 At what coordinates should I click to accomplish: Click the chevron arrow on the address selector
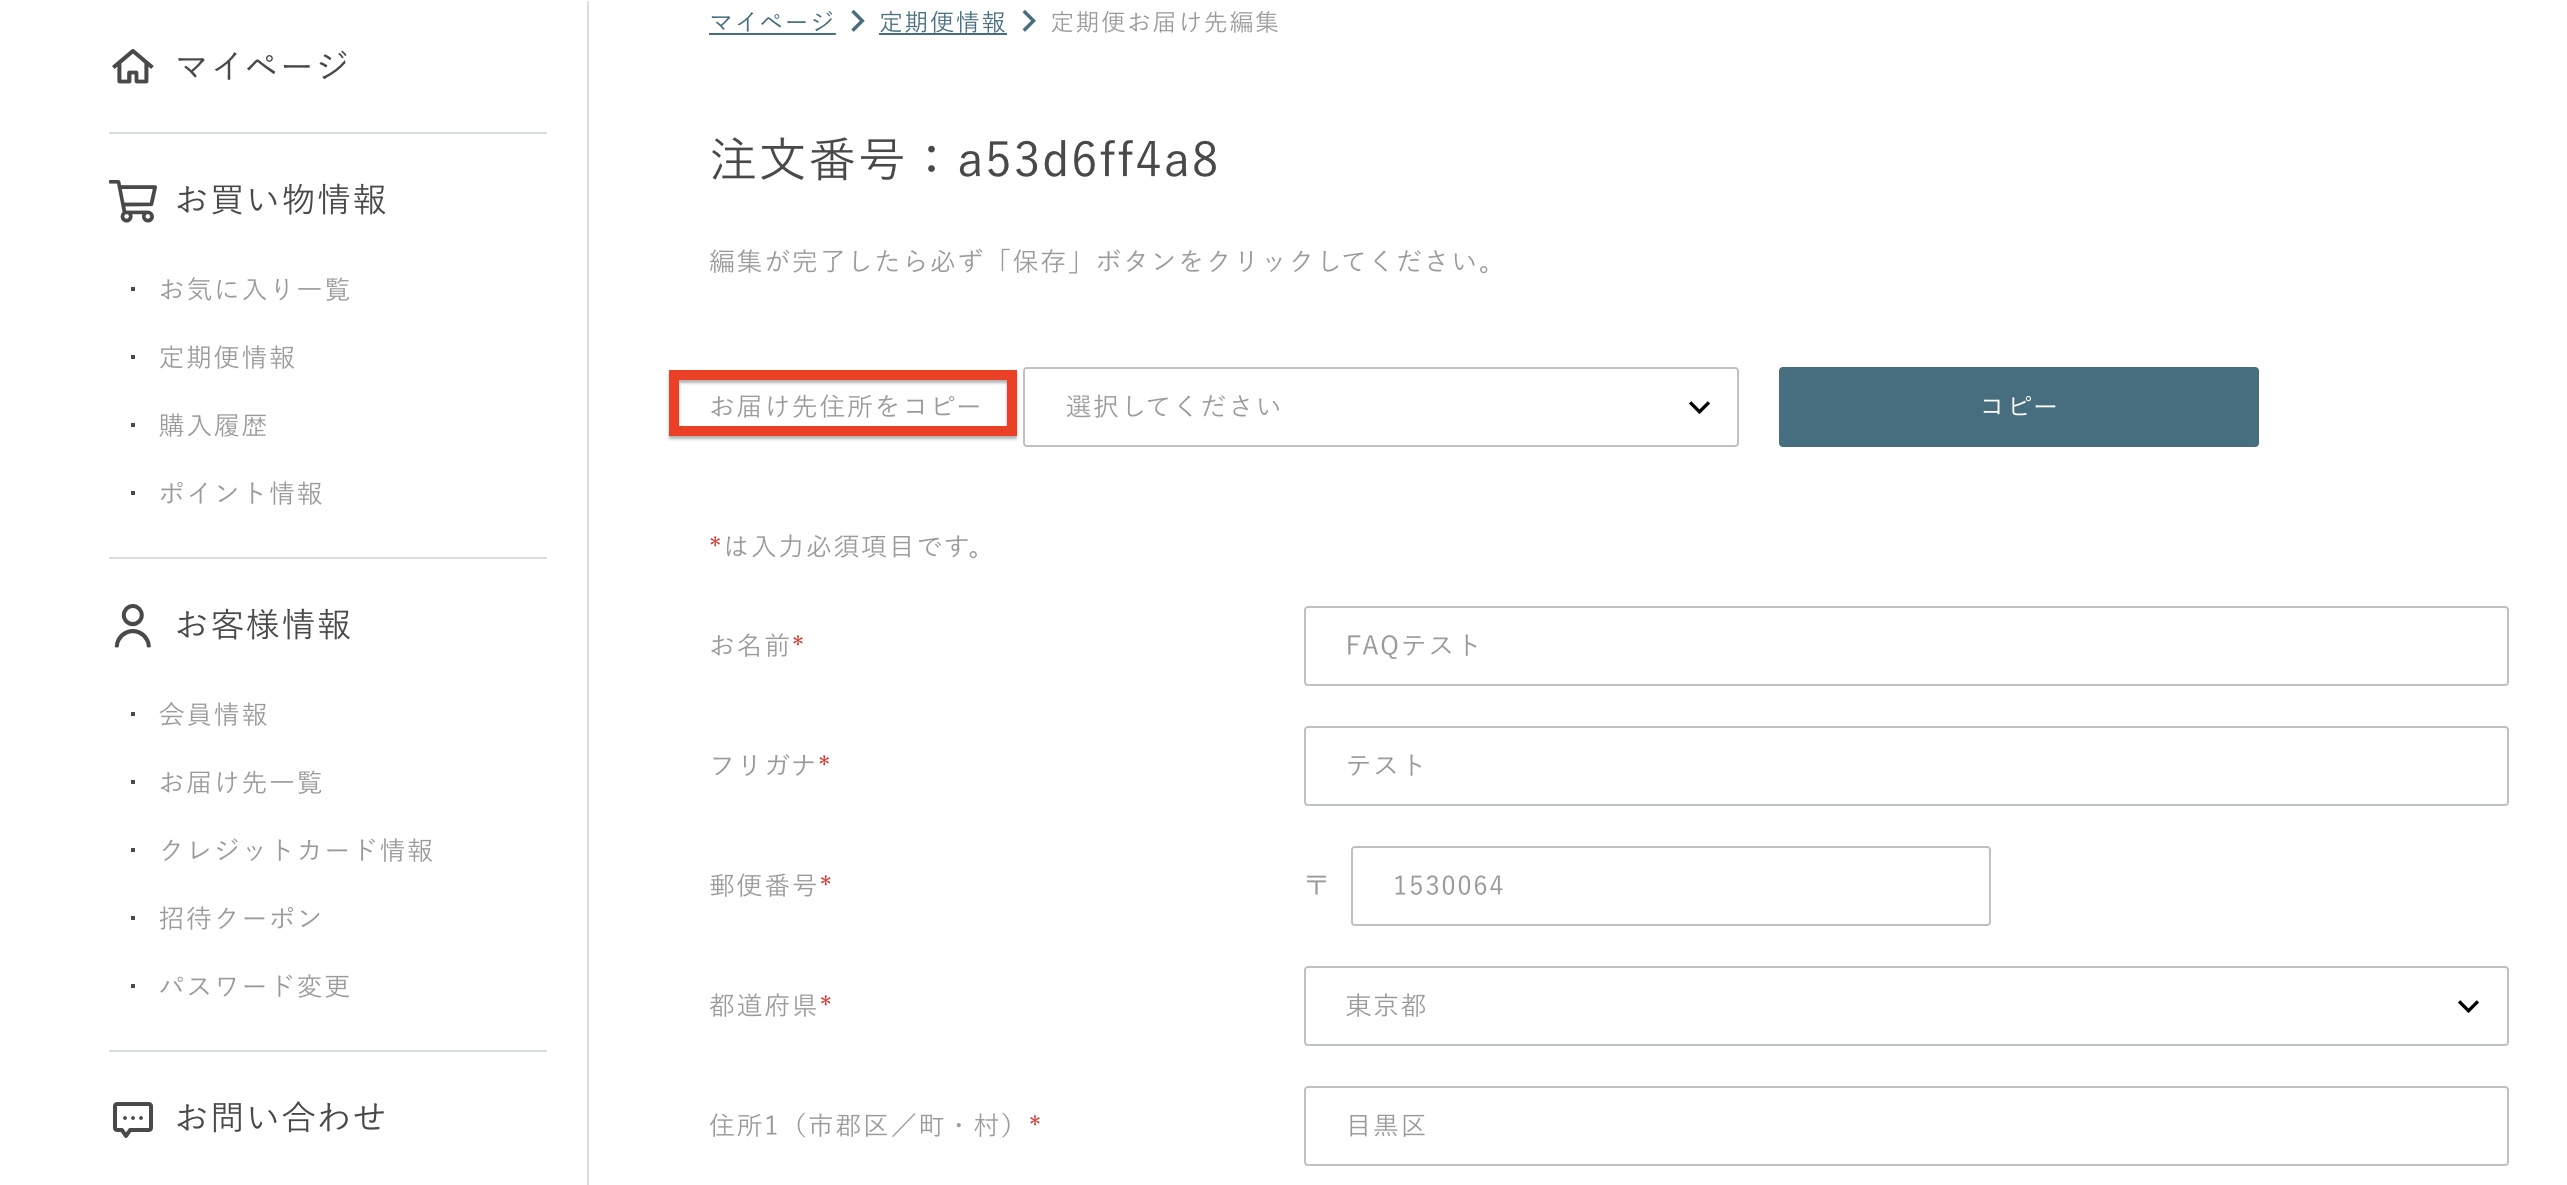[1698, 407]
